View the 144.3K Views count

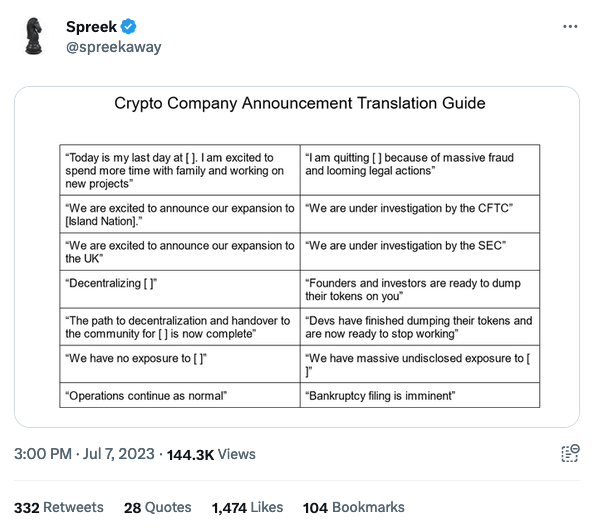tap(211, 454)
